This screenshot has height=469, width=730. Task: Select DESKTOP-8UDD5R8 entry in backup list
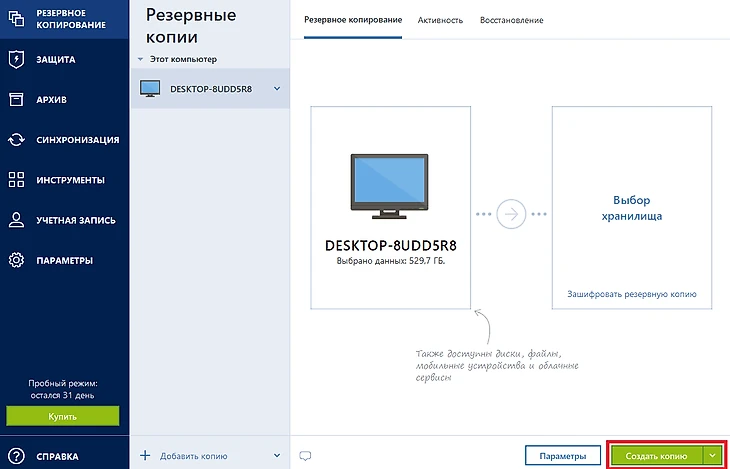click(210, 88)
